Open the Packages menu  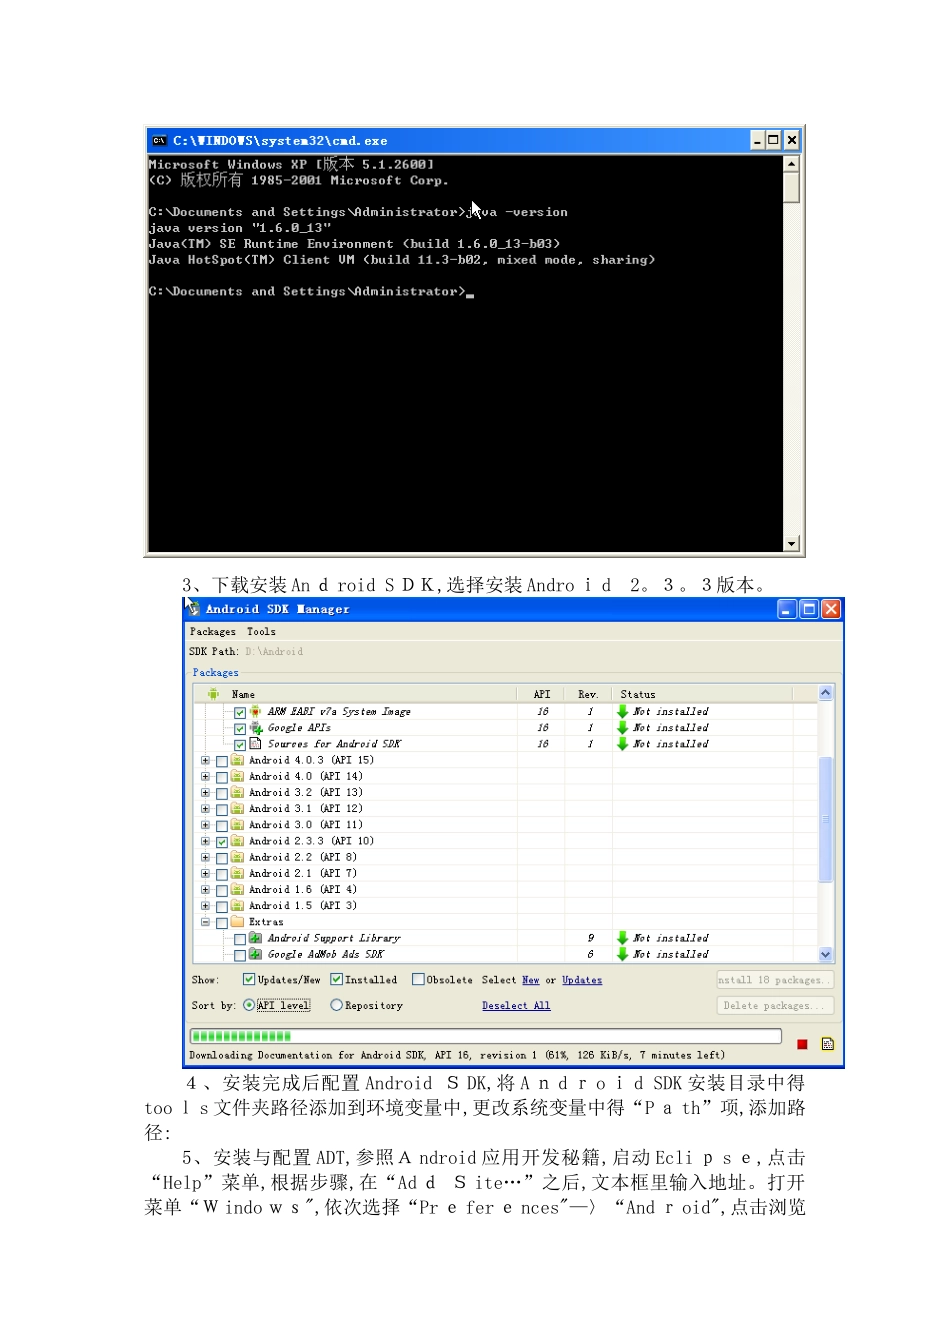point(213,631)
